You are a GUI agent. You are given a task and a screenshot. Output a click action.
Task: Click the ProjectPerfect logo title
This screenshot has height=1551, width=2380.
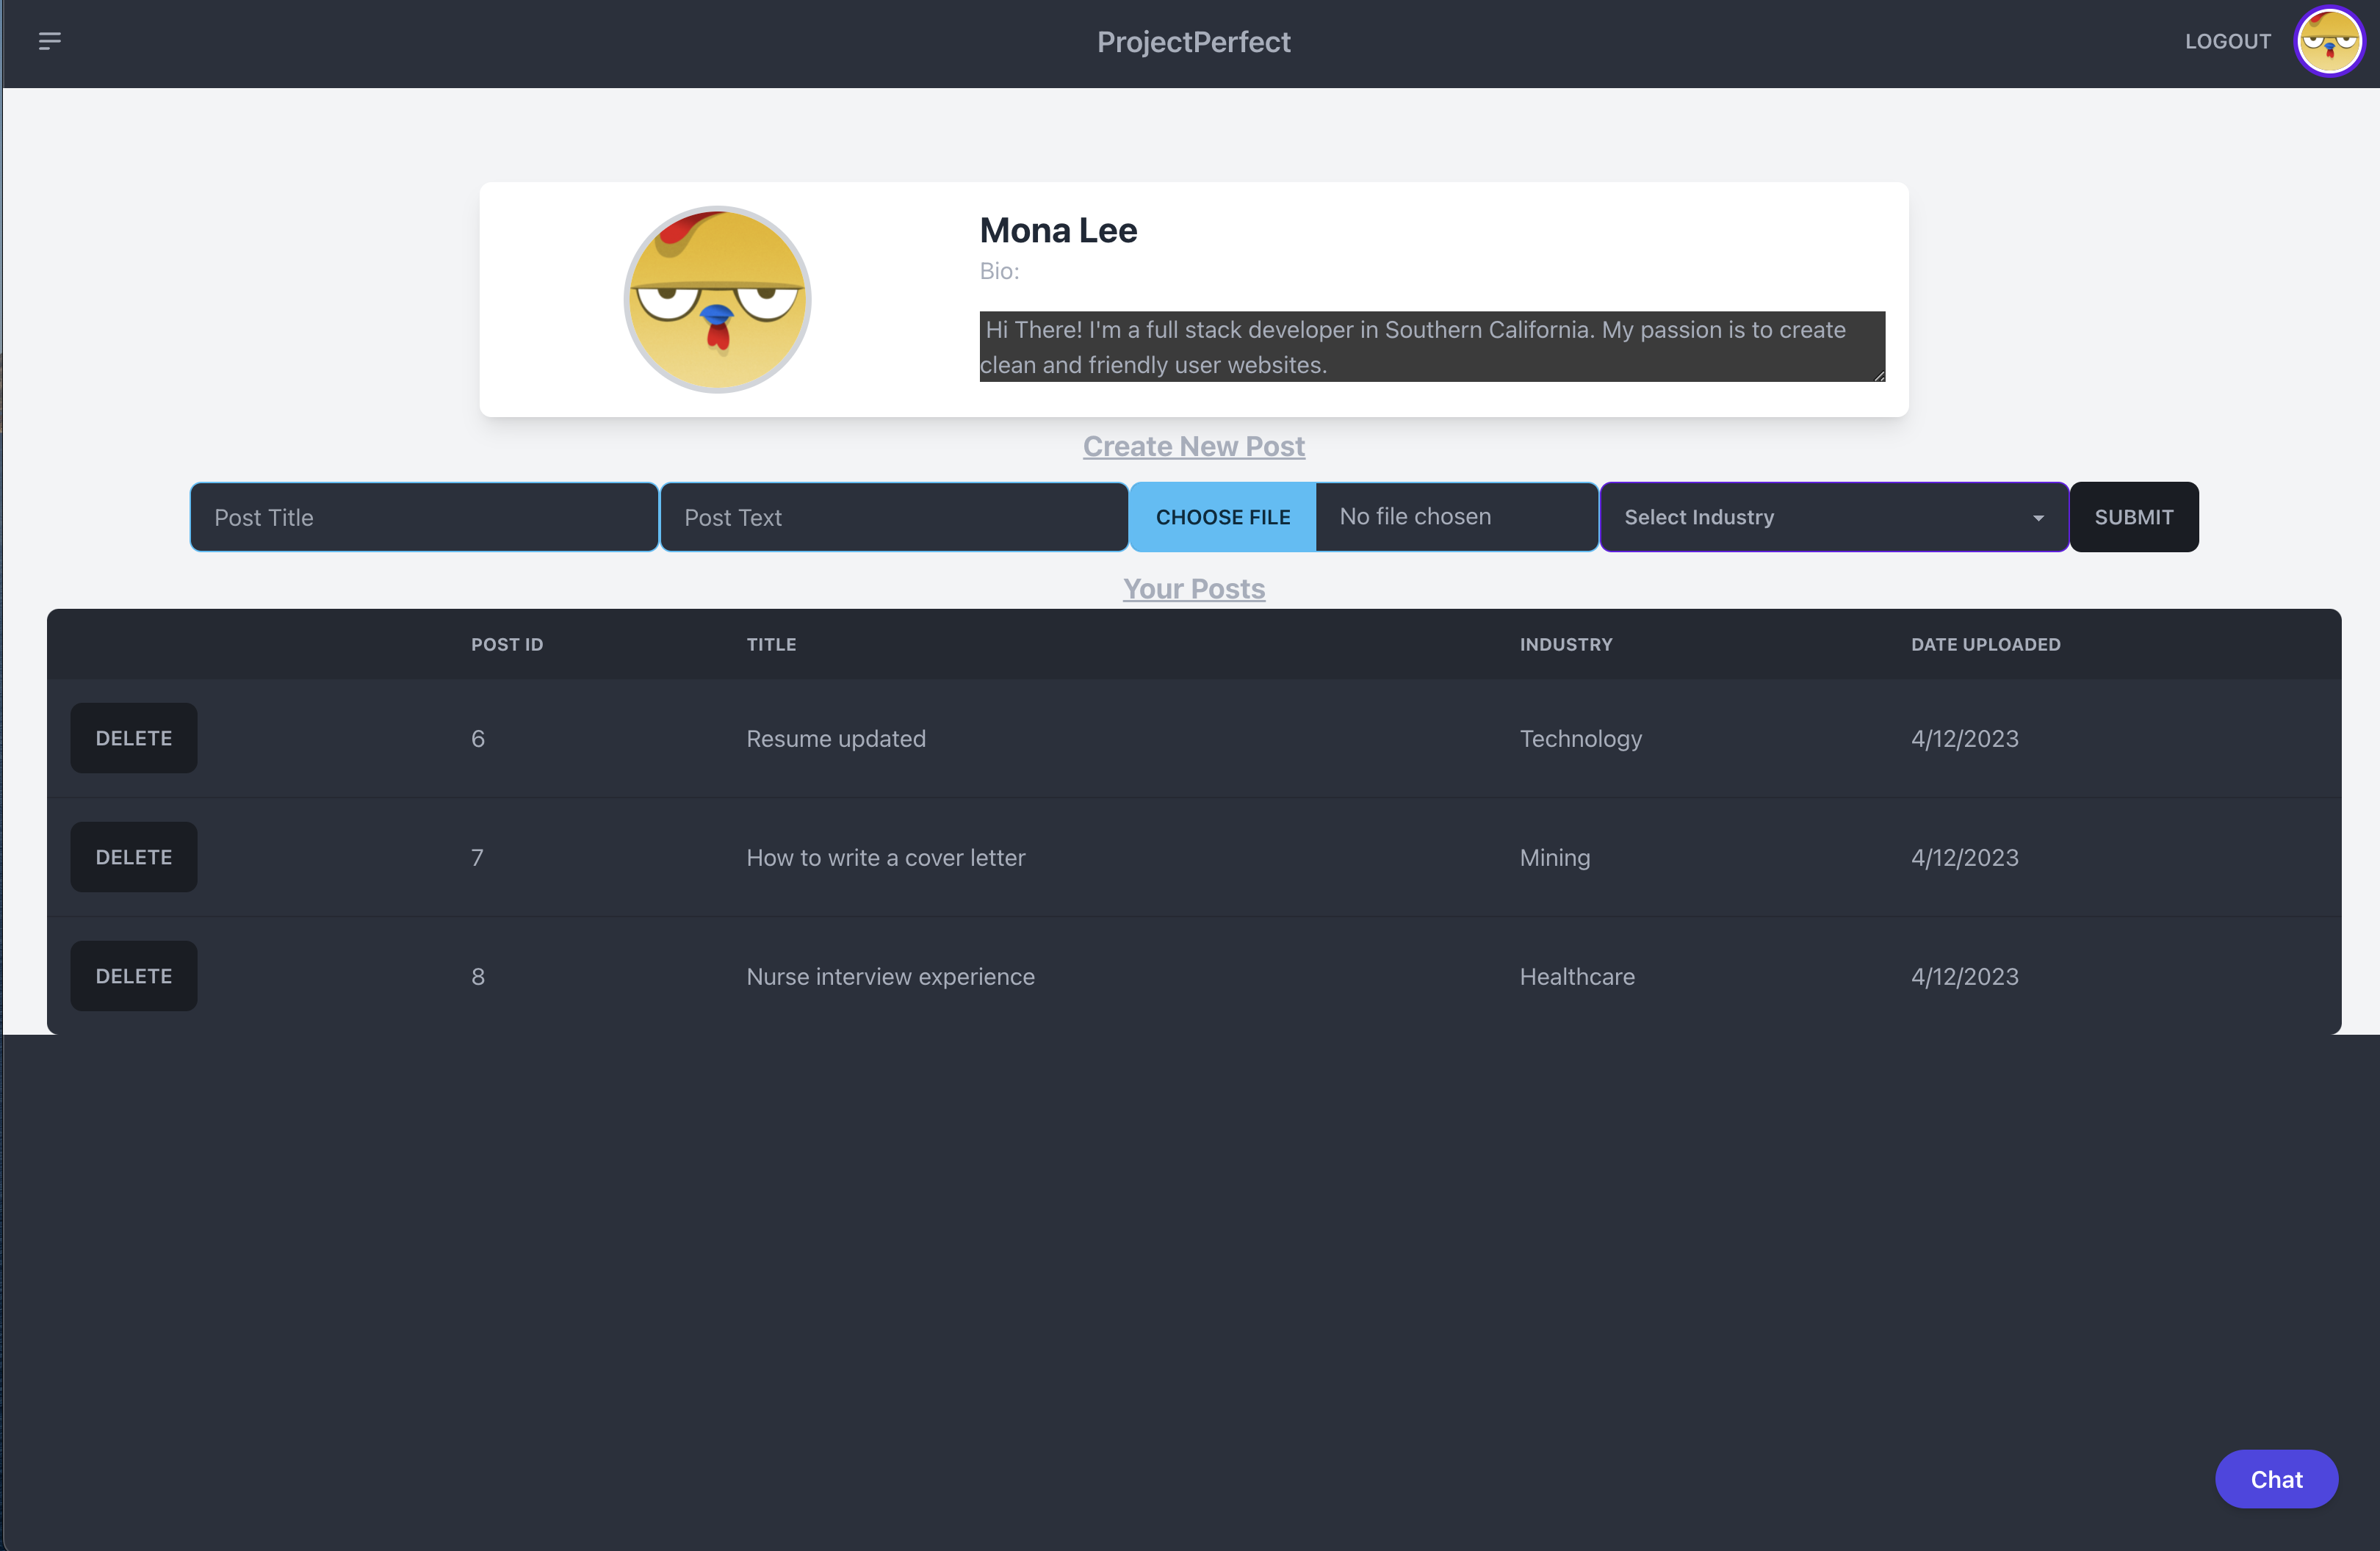(1194, 41)
